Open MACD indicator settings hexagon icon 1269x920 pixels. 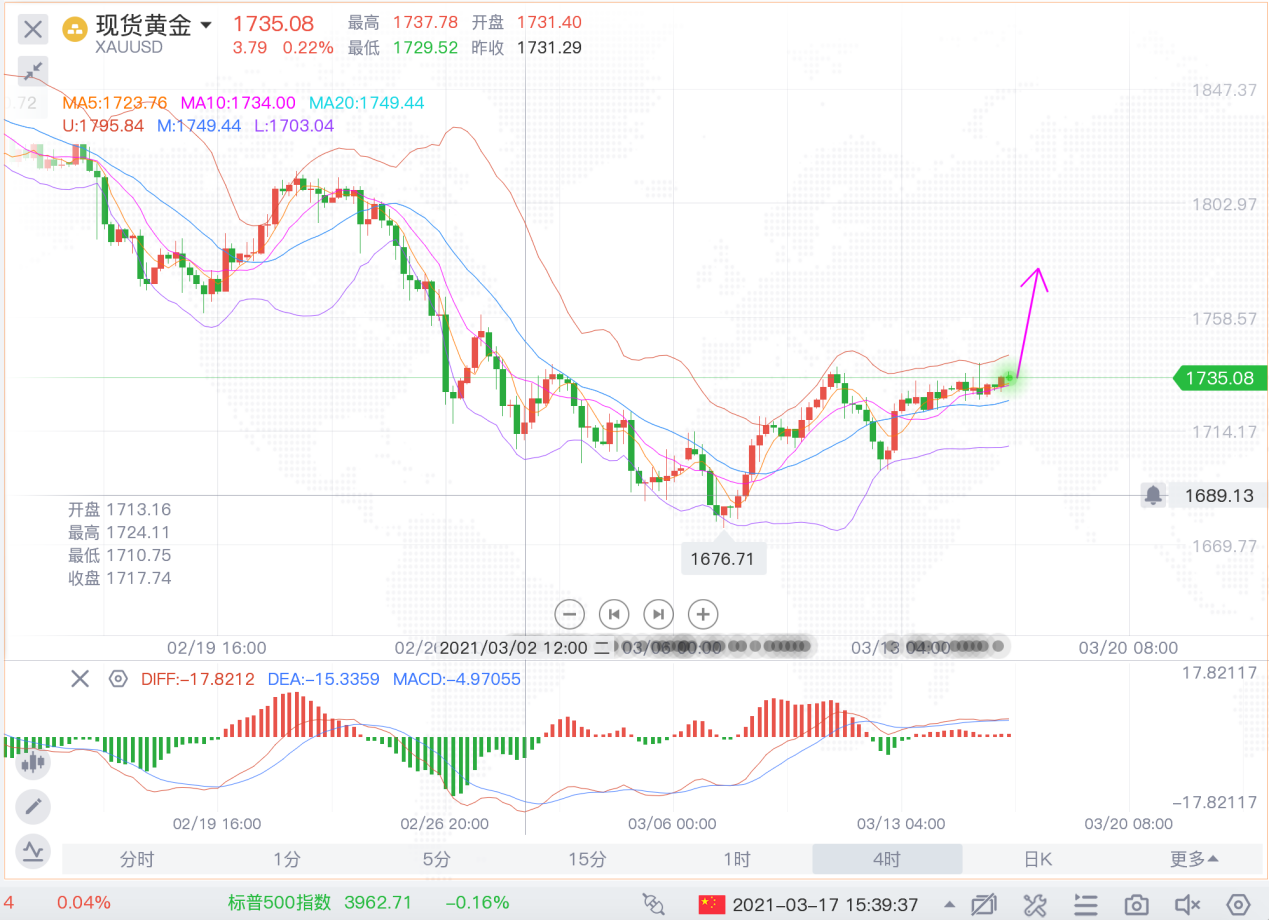click(x=118, y=680)
